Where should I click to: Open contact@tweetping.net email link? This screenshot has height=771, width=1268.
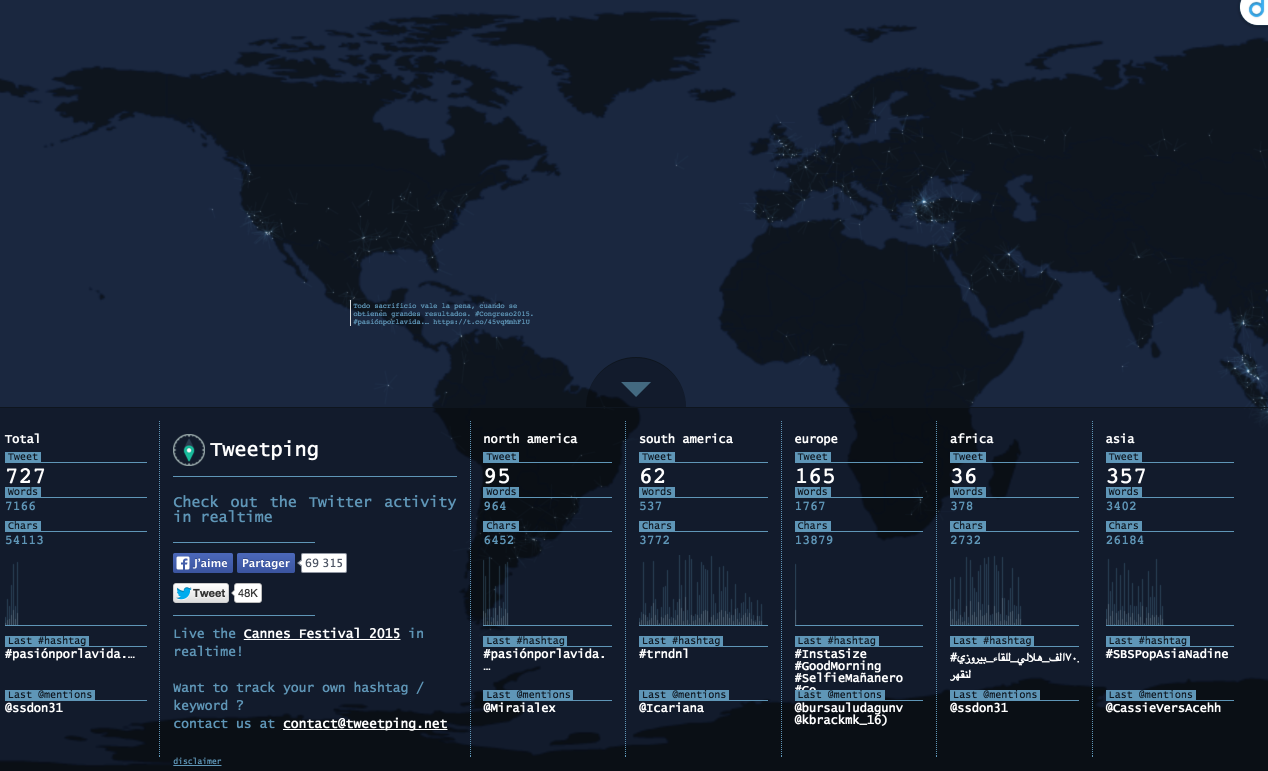tap(365, 723)
